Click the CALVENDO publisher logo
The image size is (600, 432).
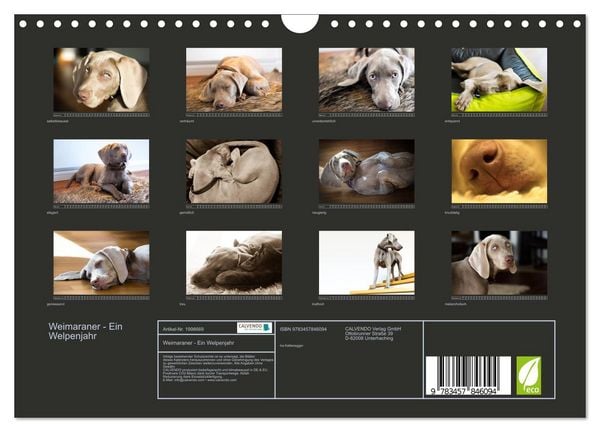pos(254,328)
